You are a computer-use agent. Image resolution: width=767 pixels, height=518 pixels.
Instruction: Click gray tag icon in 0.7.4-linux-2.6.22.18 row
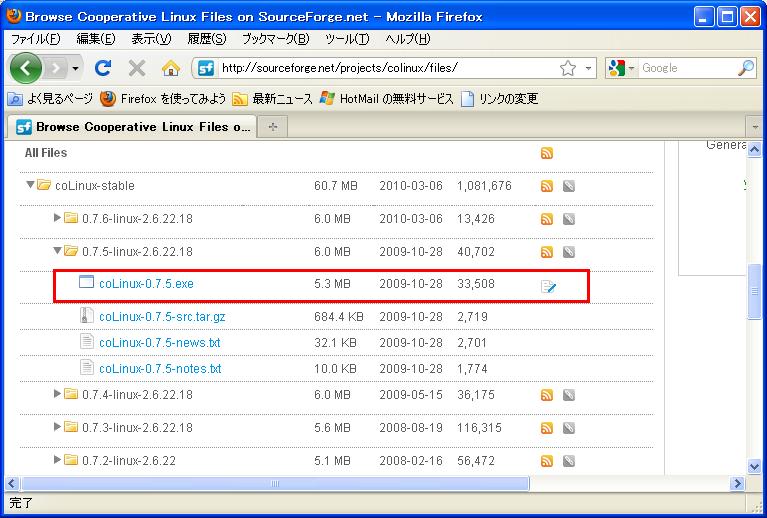568,395
